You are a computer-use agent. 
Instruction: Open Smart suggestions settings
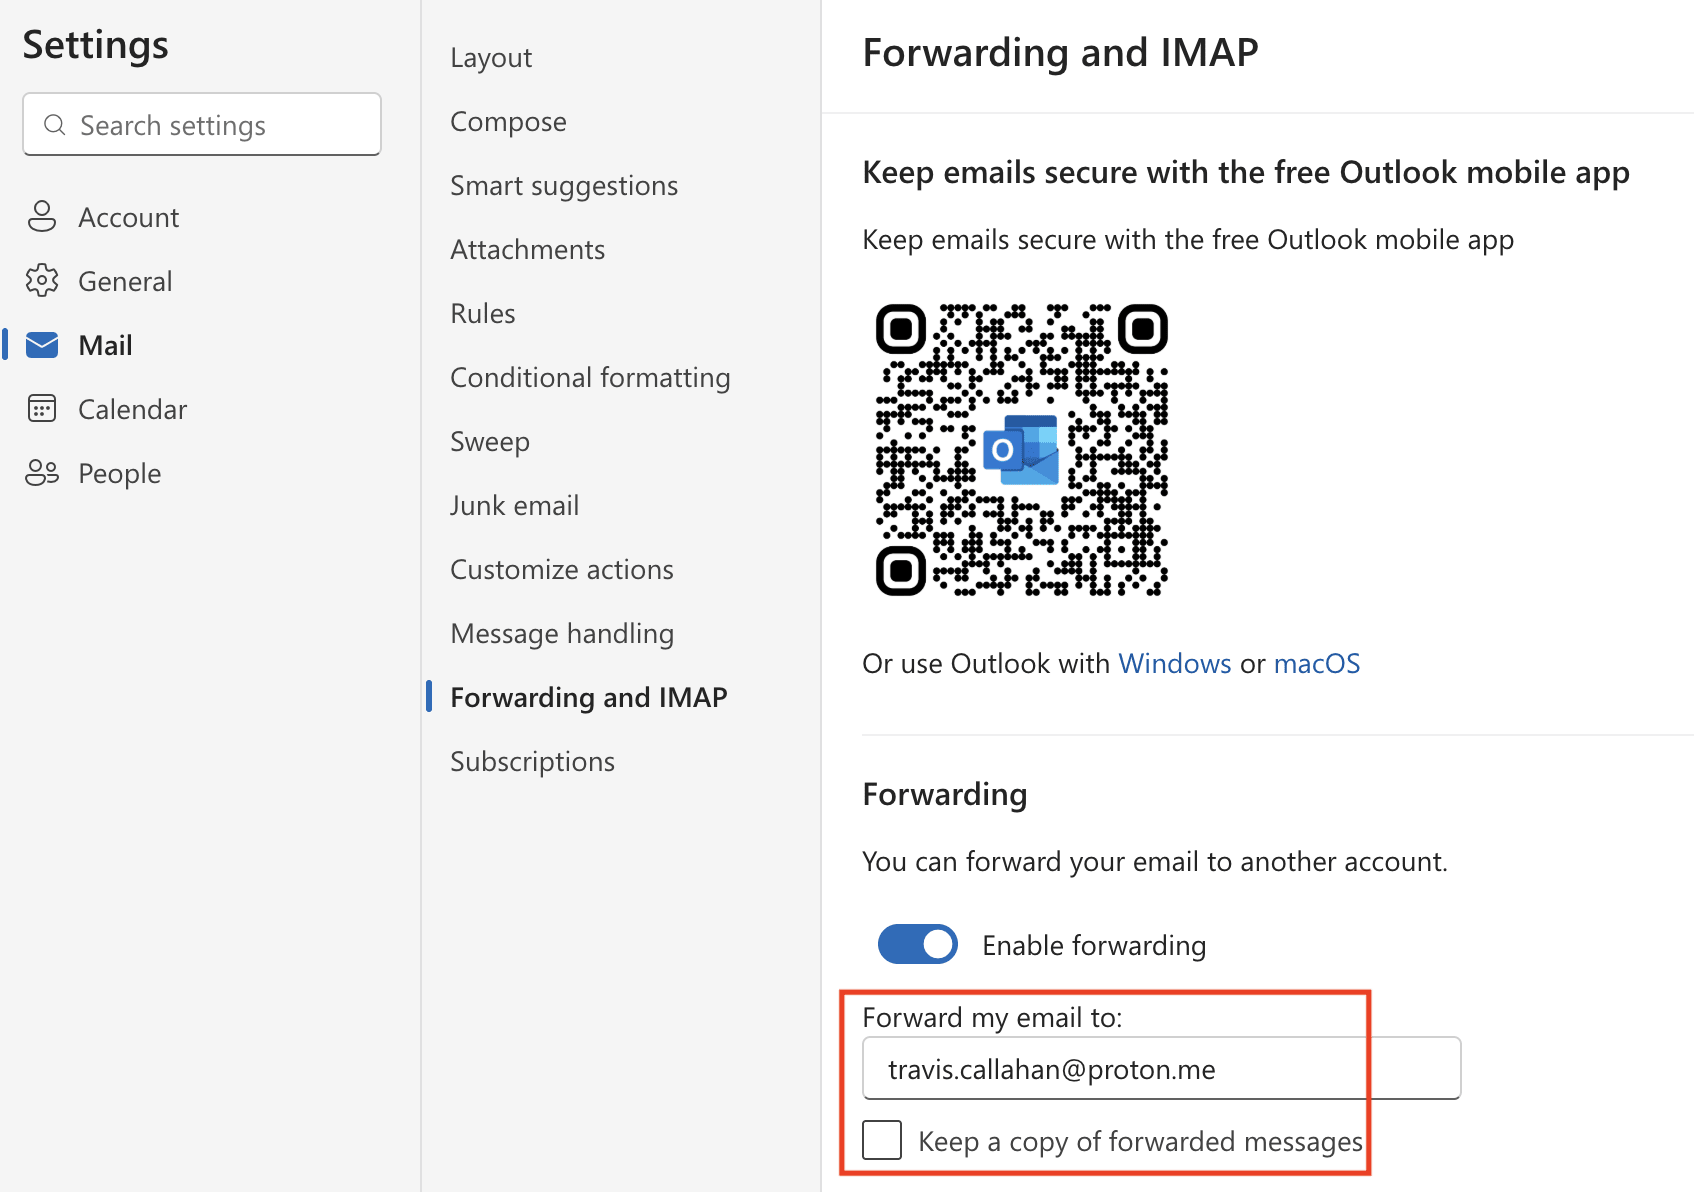(564, 186)
